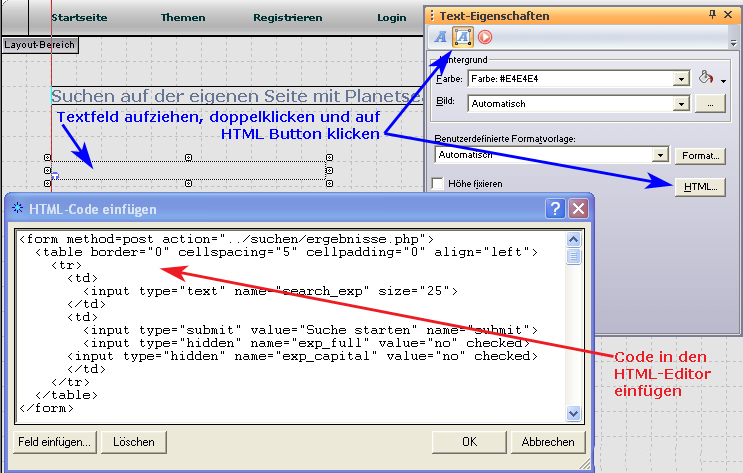Click the Bild browse button with ellipsis
Screen dimensions: 743x473
pyautogui.click(x=709, y=103)
